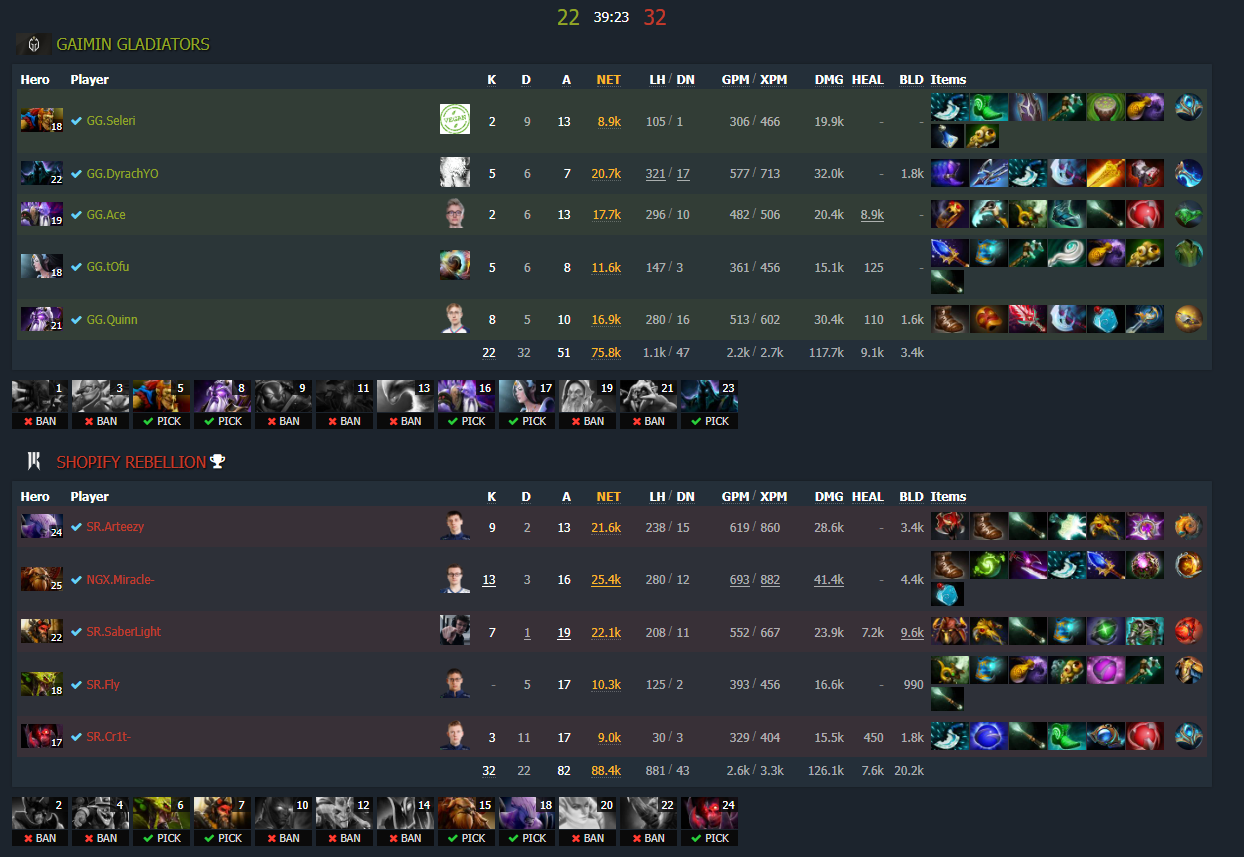Image resolution: width=1244 pixels, height=857 pixels.
Task: Click GG.Seleri's player avatar picture
Action: [455, 119]
